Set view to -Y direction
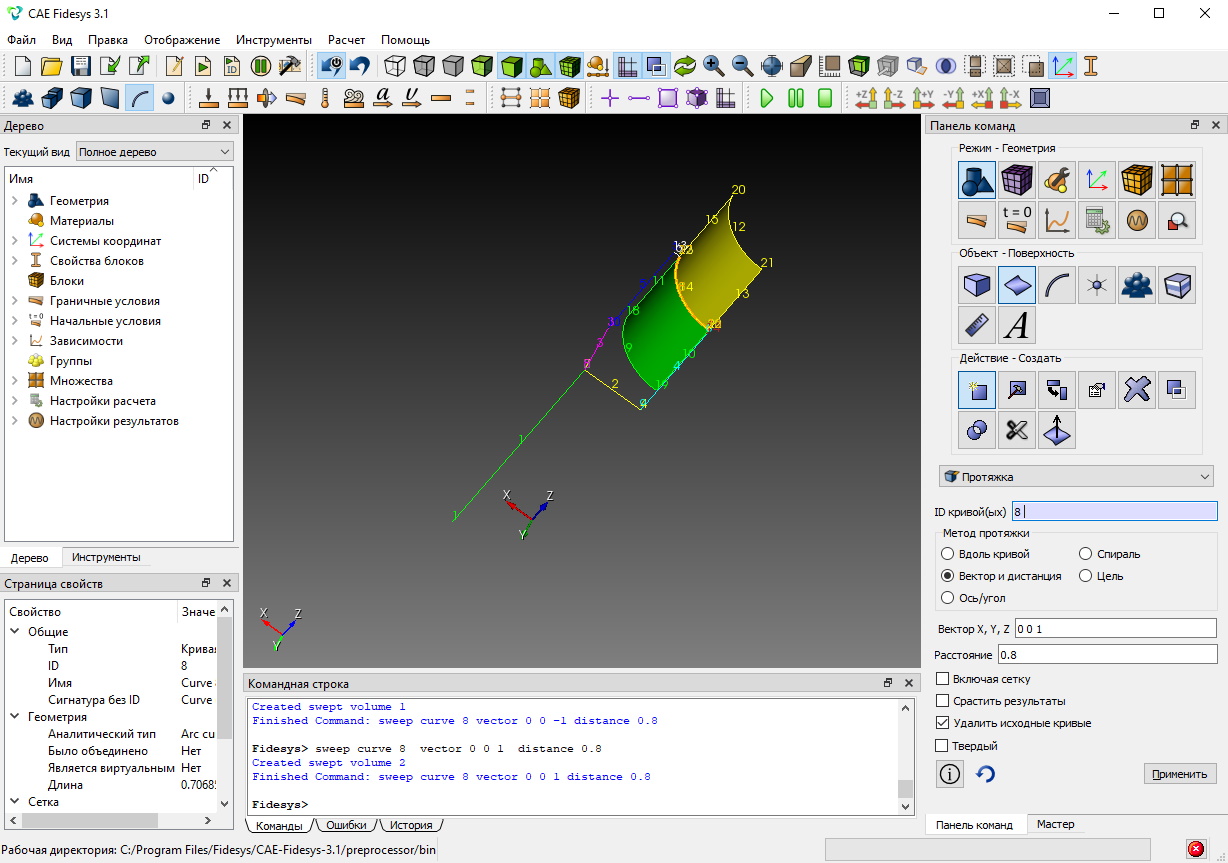The image size is (1228, 863). 953,98
